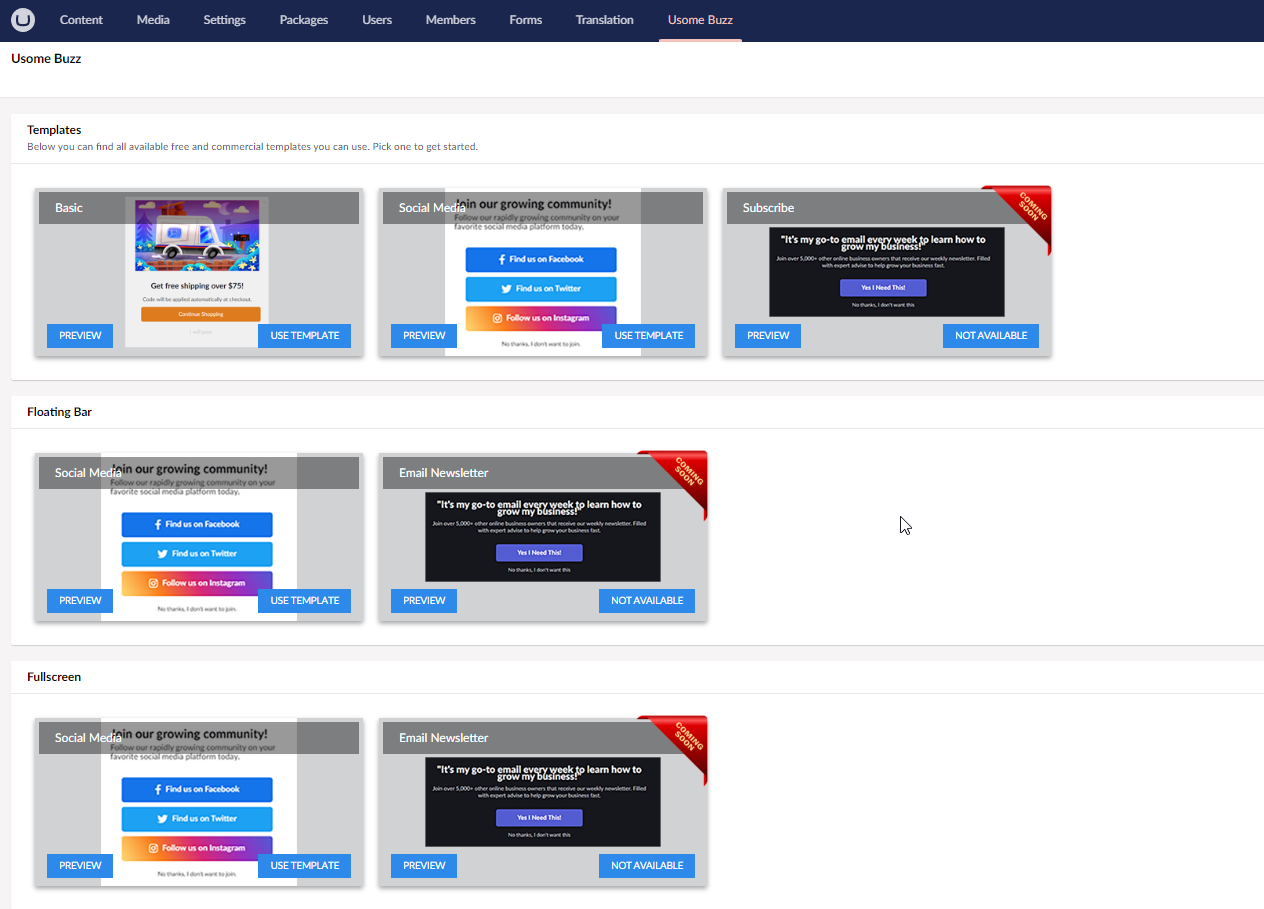Switch to the Usome Buzz tab
This screenshot has height=909, width=1264.
pos(700,20)
